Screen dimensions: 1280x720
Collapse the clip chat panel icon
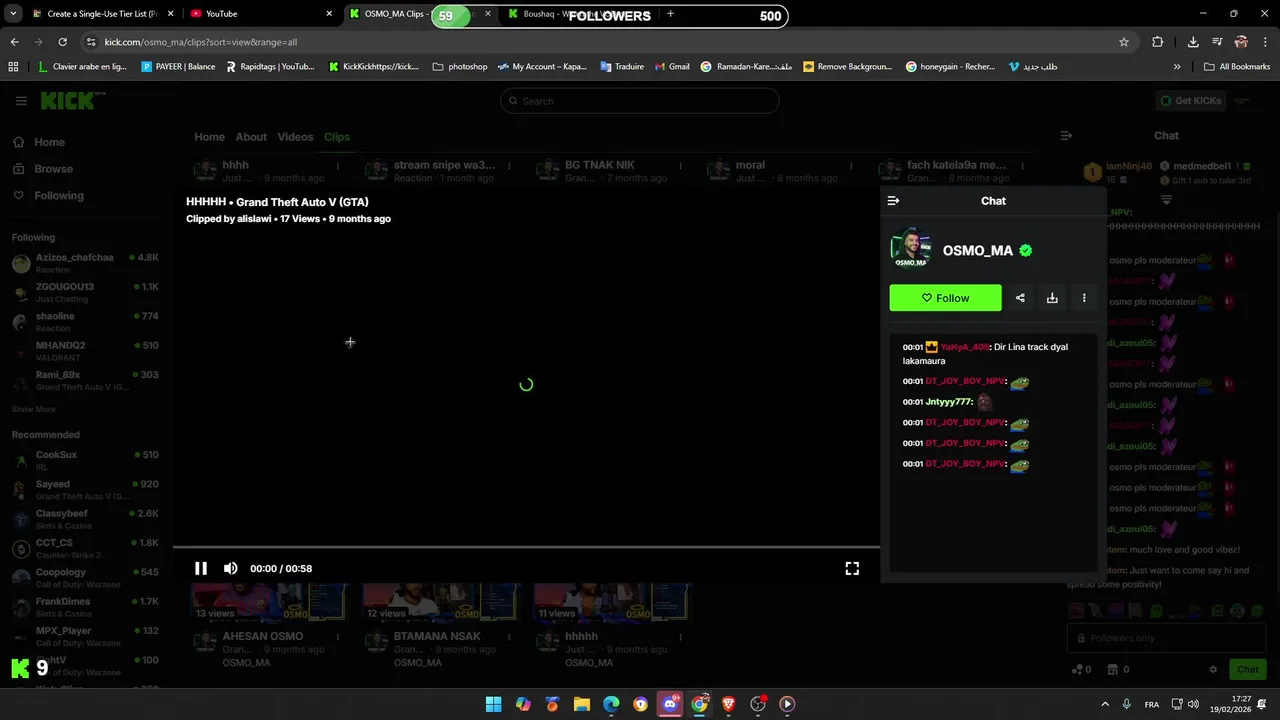pyautogui.click(x=893, y=201)
